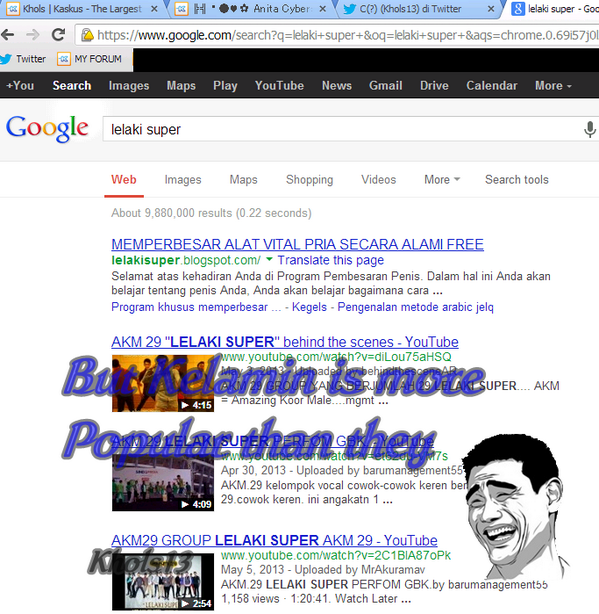Screen dimensions: 599x614
Task: Click the yellow padlock security icon
Action: pos(87,35)
